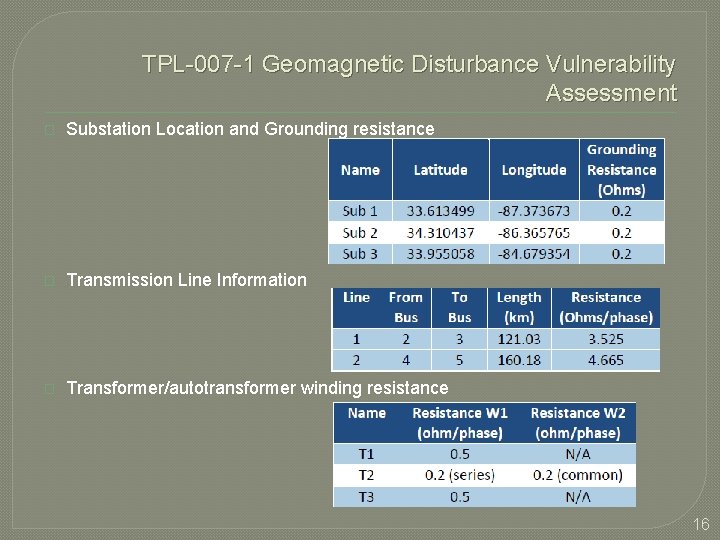
Task: Click the 'Length (km)' column header
Action: point(519,308)
